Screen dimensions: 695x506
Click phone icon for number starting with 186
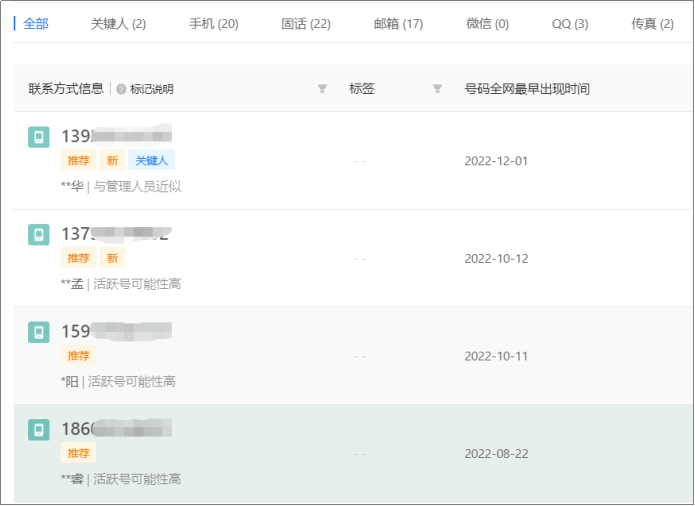[38, 430]
